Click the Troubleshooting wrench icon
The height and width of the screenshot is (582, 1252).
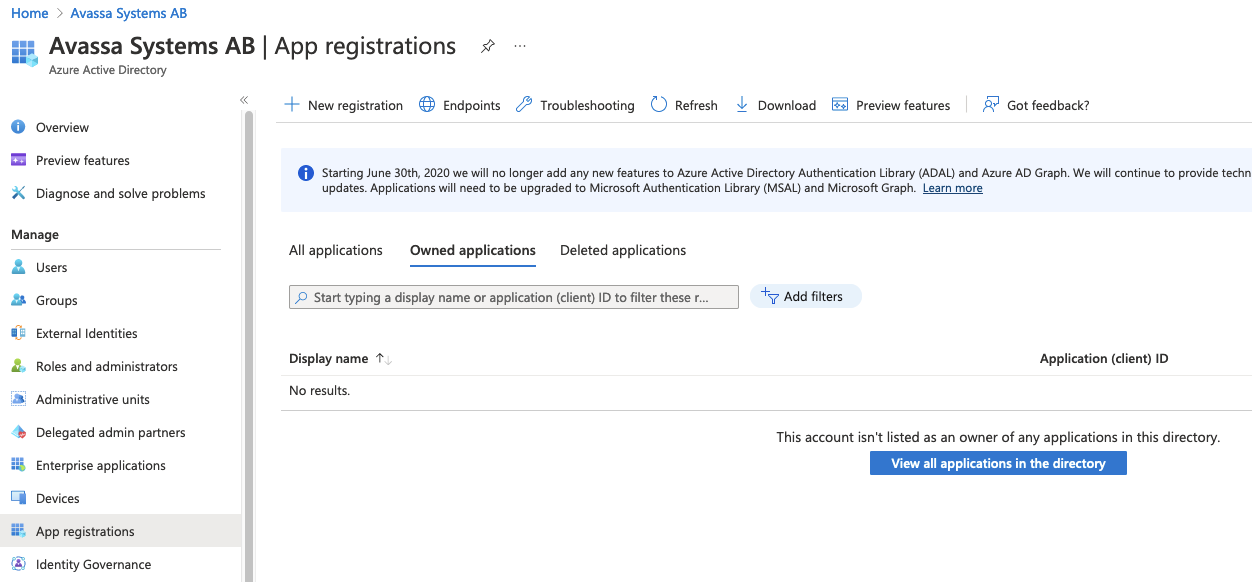[524, 105]
